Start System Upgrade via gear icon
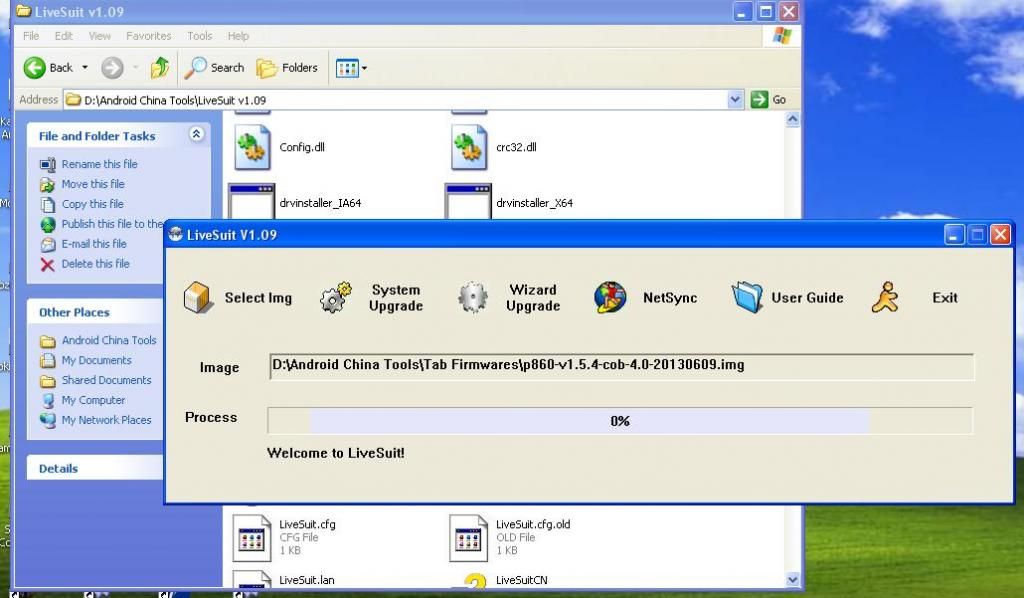 (x=336, y=298)
